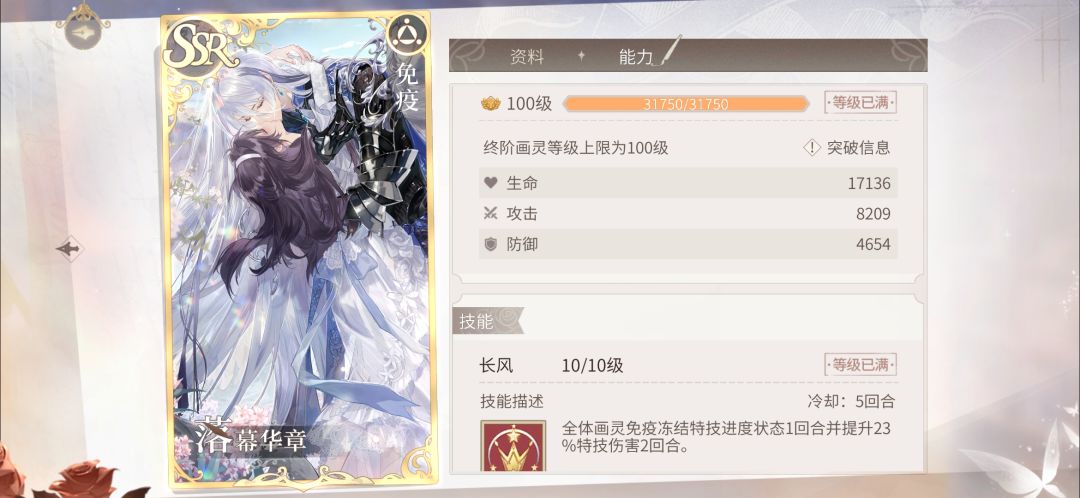Open the 突破信息 breakthrough info
This screenshot has height=498, width=1080.
click(858, 147)
